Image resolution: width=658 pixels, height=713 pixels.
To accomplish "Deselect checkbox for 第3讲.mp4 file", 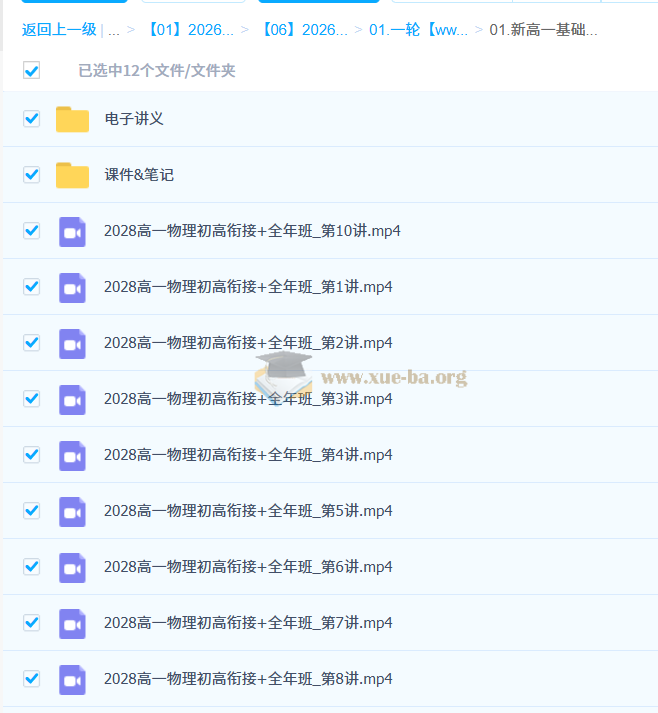I will click(31, 399).
